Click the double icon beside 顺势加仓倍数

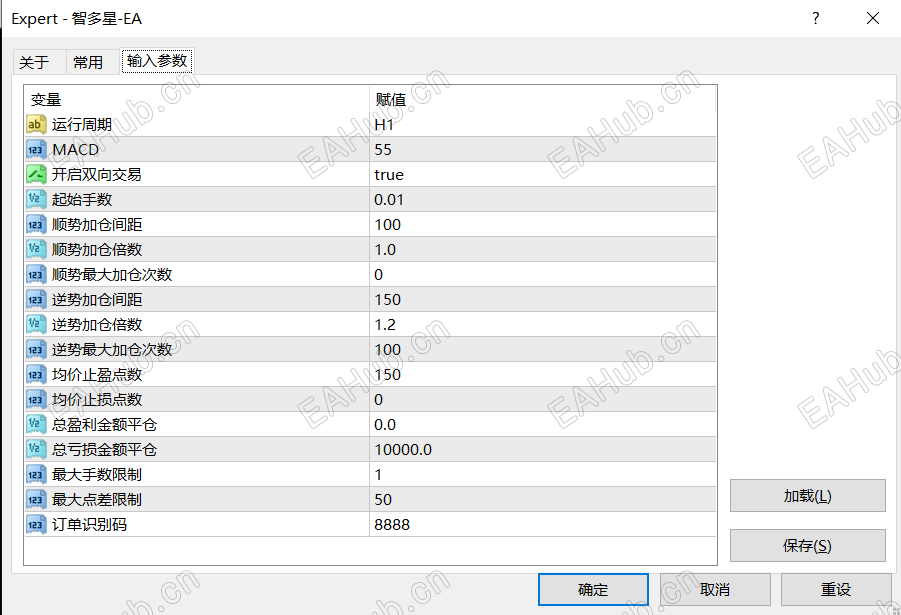click(36, 249)
